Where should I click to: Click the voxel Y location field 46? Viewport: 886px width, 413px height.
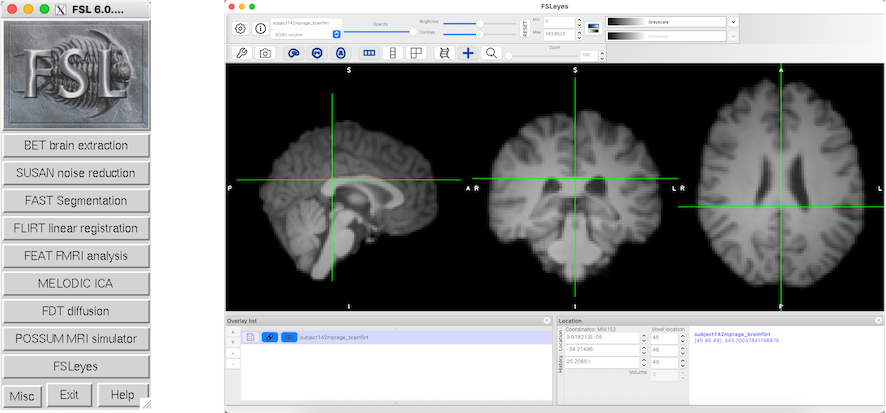click(664, 350)
